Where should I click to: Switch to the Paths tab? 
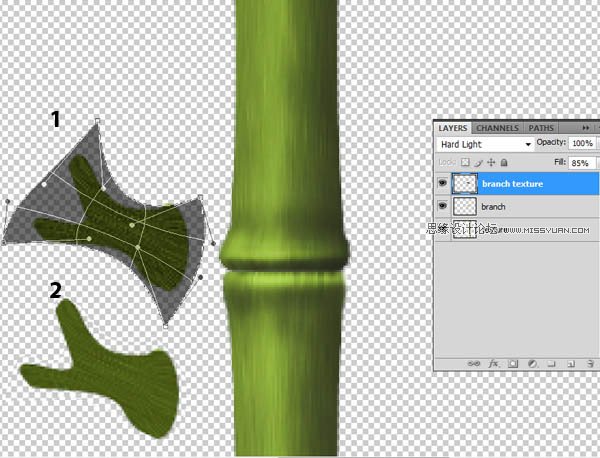tap(541, 128)
